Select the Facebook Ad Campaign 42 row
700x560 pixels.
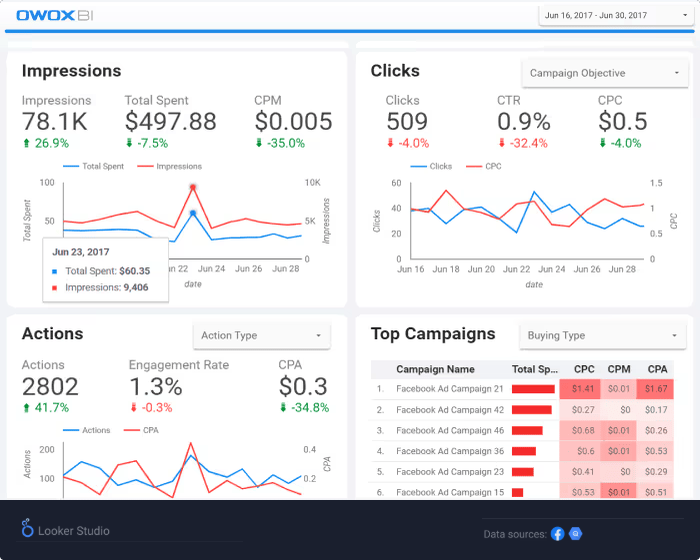522,410
